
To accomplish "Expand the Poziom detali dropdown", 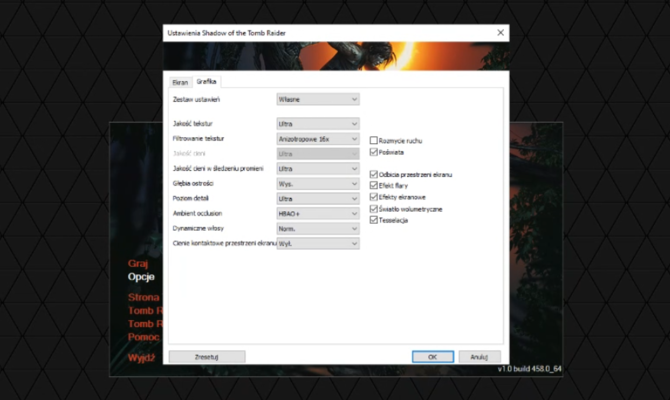I will (x=317, y=199).
